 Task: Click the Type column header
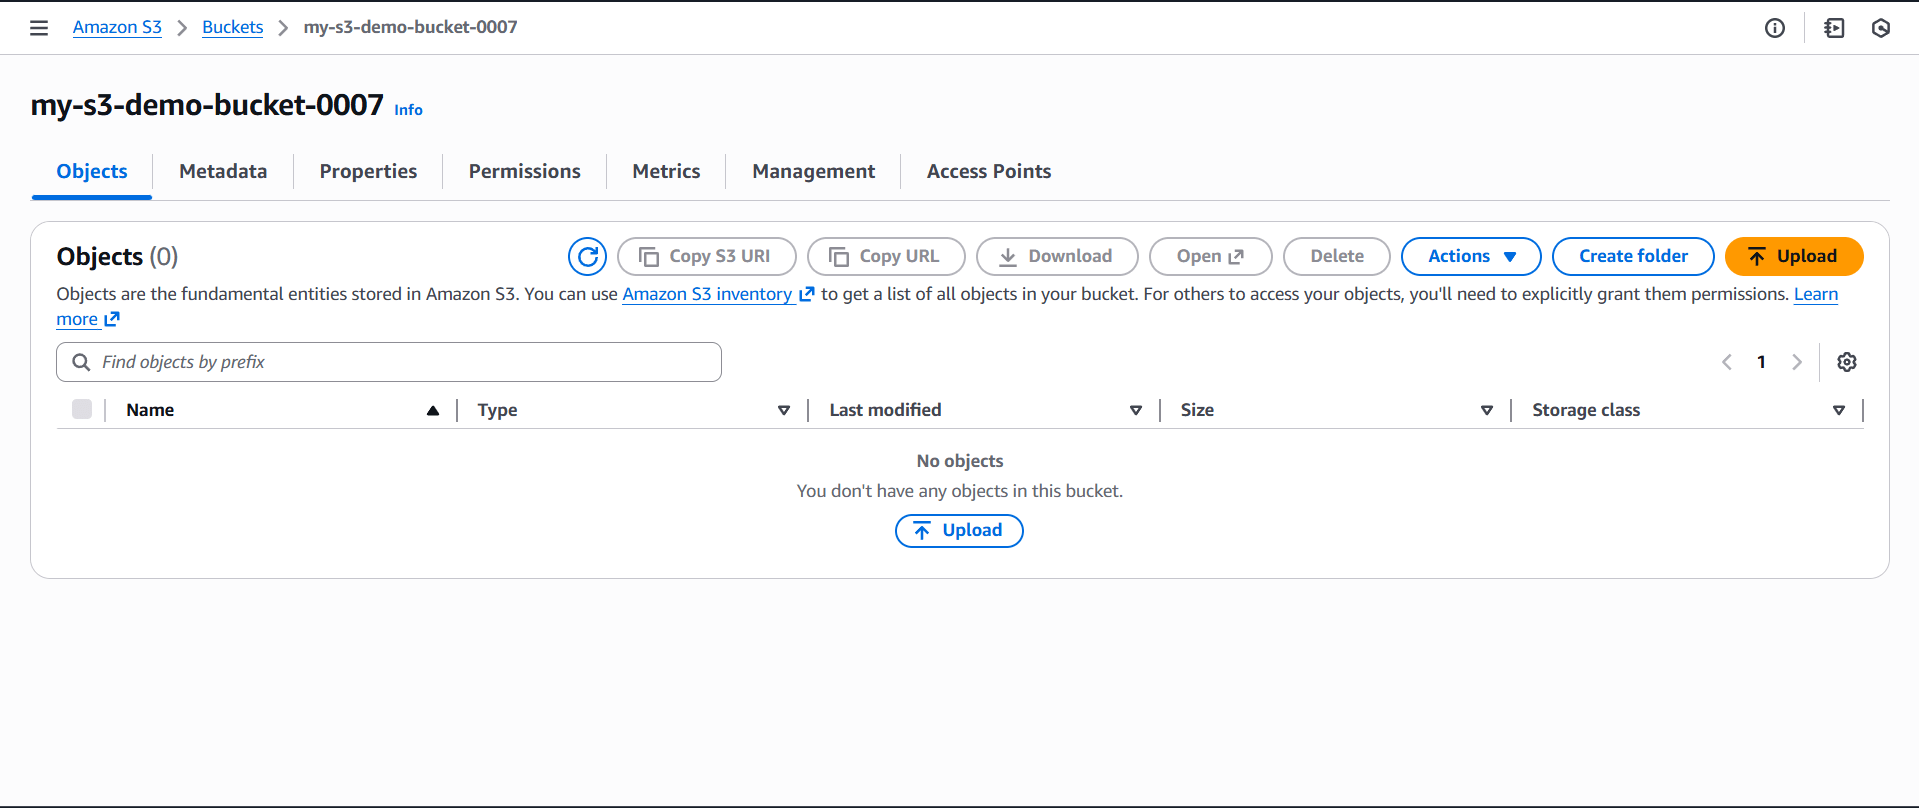pos(497,410)
